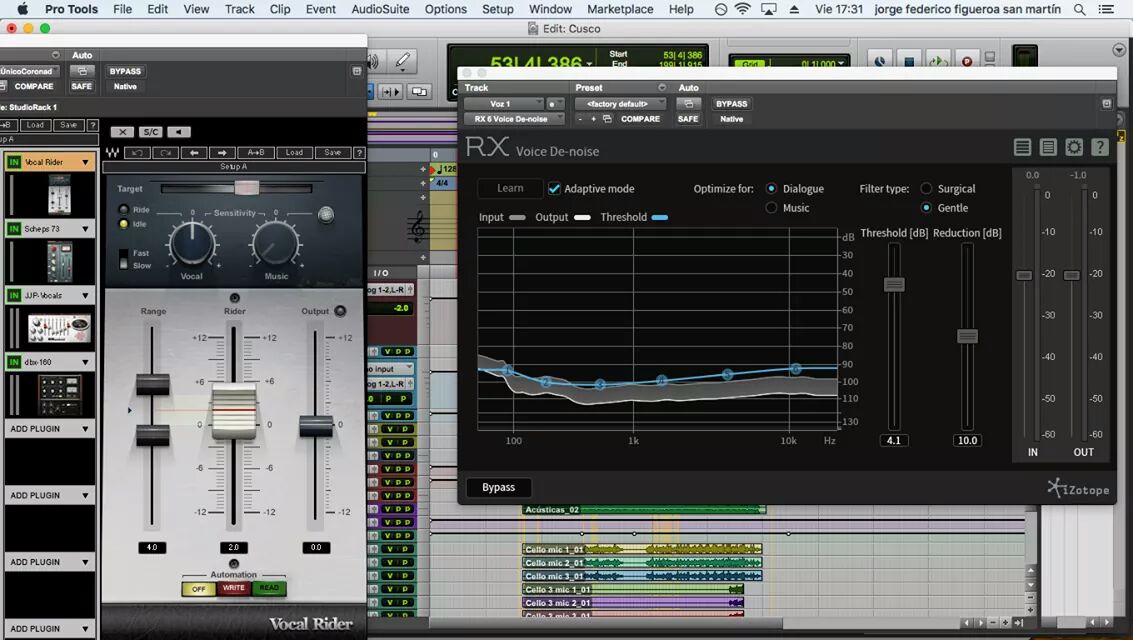The width and height of the screenshot is (1133, 640).
Task: Click the Auto window icon in StudioRack plugin header
Action: click(82, 71)
